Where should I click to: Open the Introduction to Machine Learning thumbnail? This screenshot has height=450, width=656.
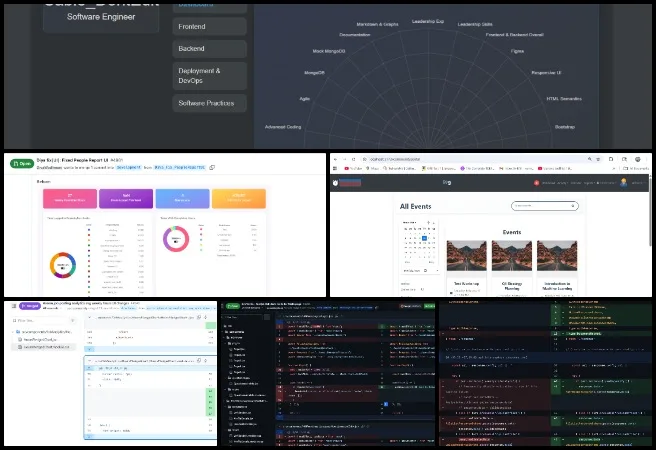point(557,256)
